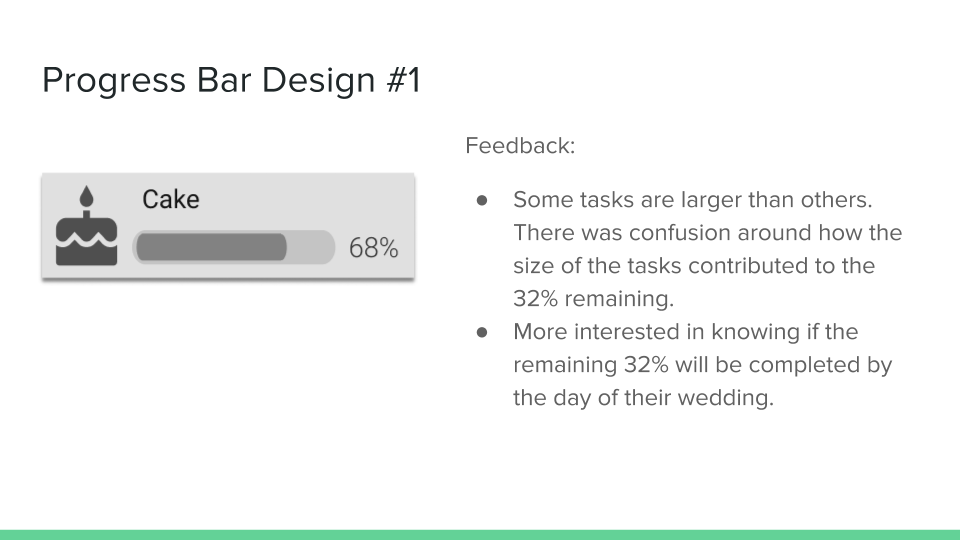Click 'remaining 32% will be completed by' line
The width and height of the screenshot is (960, 540).
pos(703,365)
